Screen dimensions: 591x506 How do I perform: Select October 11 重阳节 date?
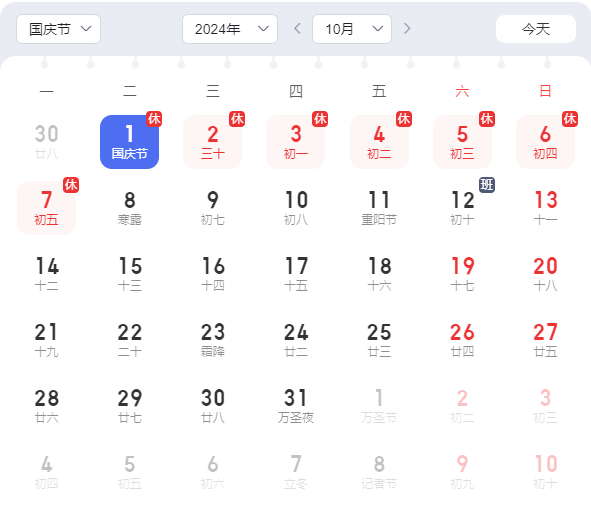point(379,208)
